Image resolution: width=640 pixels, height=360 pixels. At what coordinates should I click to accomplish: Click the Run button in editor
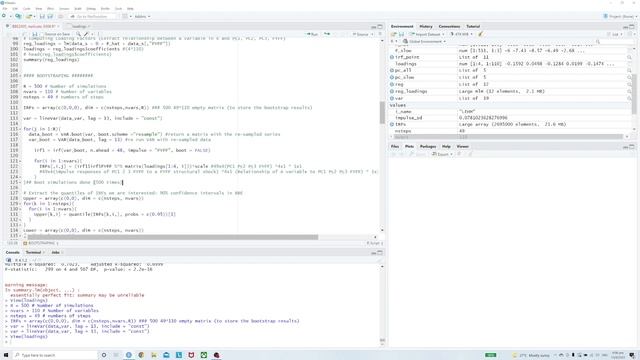pos(312,34)
